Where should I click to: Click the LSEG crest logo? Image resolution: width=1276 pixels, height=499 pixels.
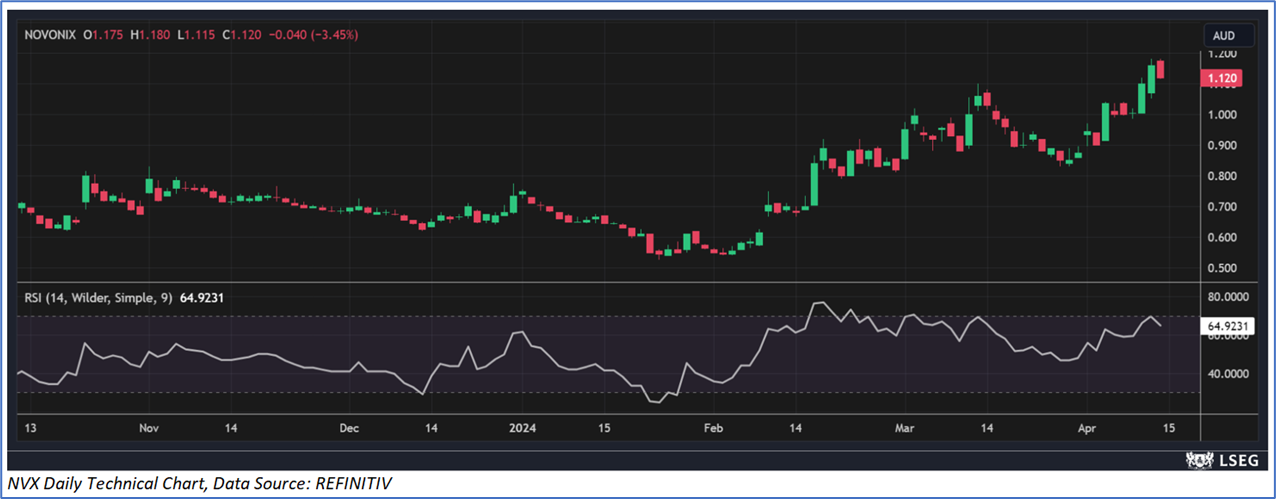(1201, 459)
